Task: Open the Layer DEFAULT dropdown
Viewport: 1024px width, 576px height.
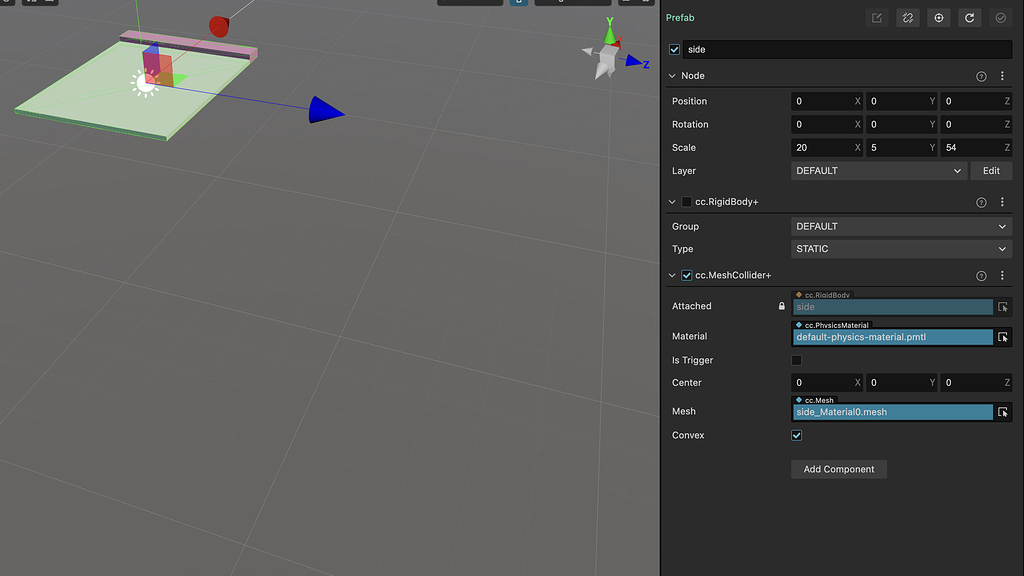Action: pos(878,170)
